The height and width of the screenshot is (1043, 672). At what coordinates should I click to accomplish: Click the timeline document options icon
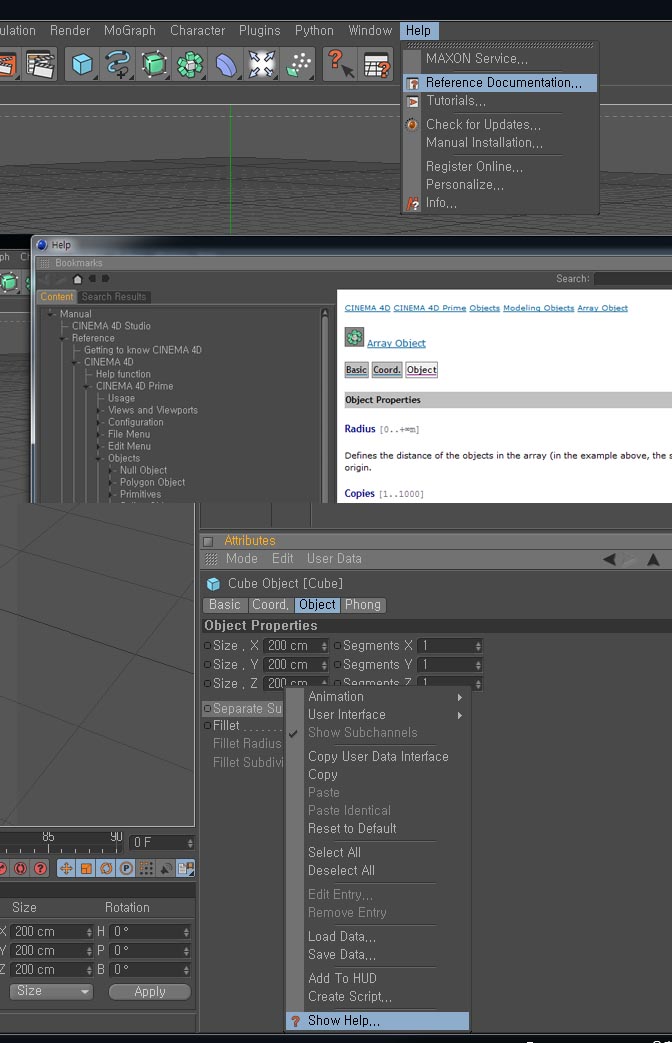pos(186,868)
